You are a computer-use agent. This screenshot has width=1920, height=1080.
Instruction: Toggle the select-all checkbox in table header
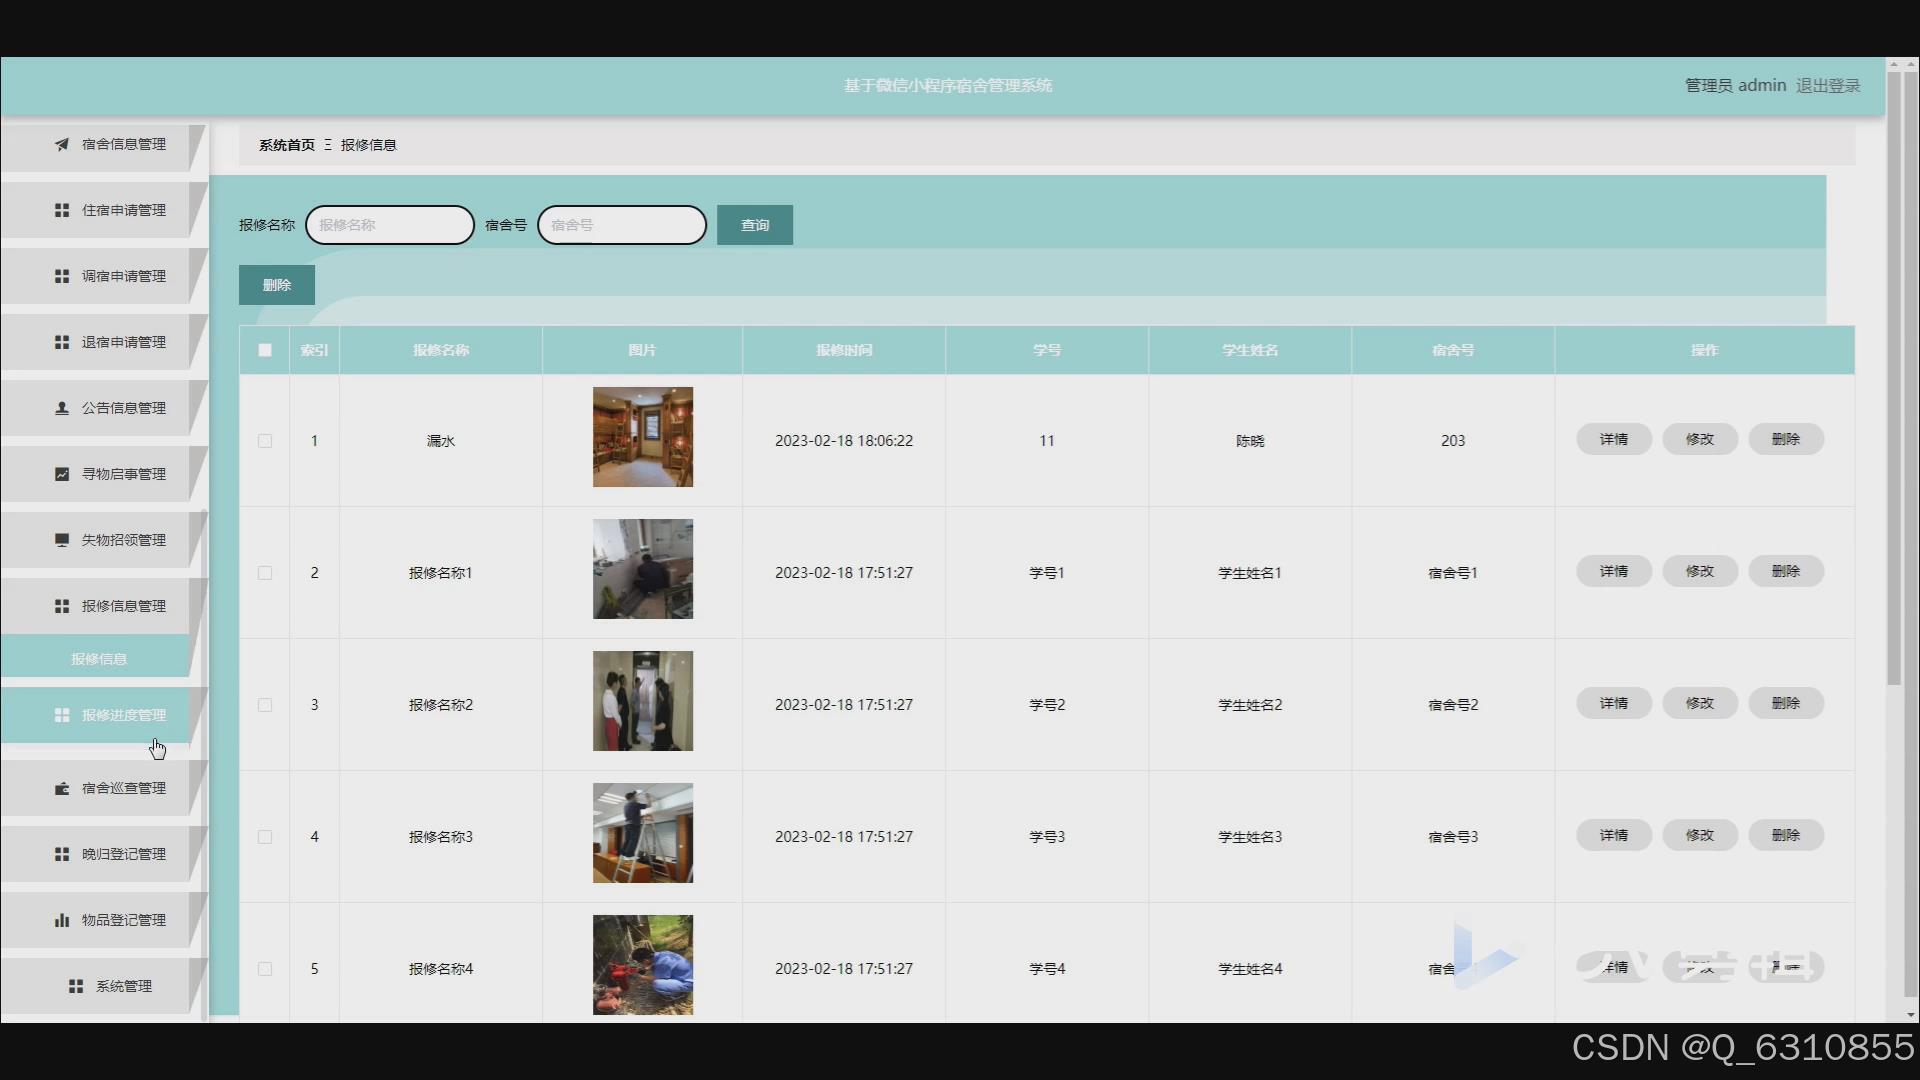point(265,350)
